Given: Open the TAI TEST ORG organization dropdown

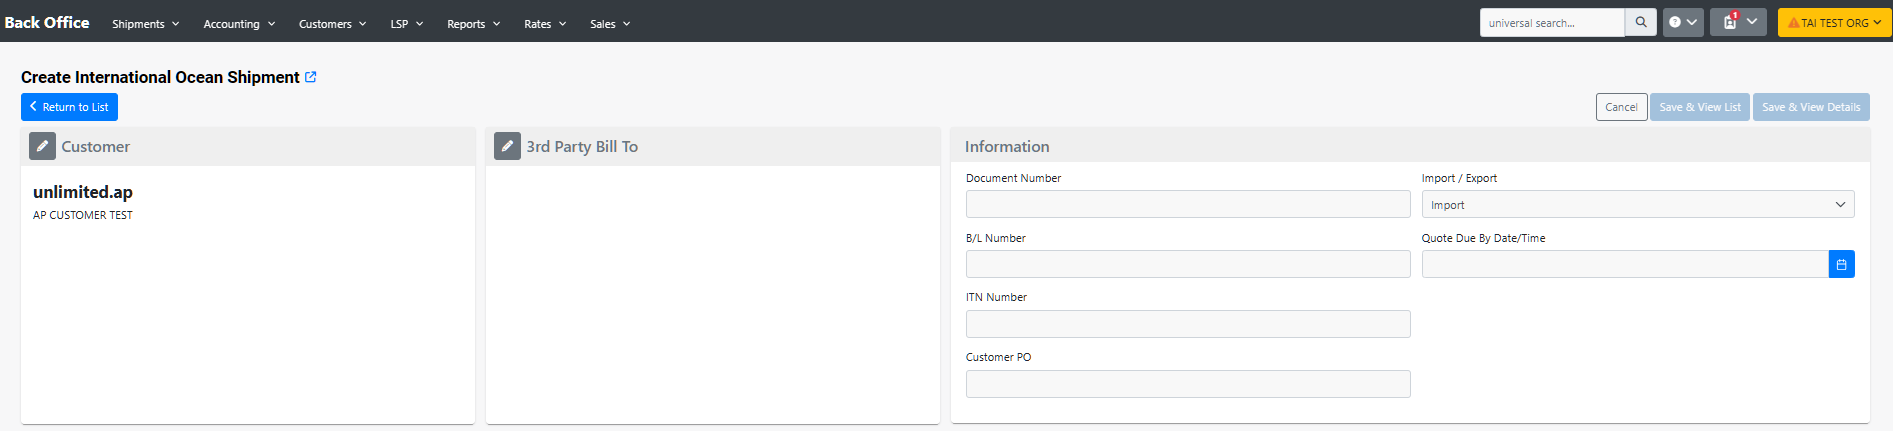Looking at the screenshot, I should [1834, 22].
